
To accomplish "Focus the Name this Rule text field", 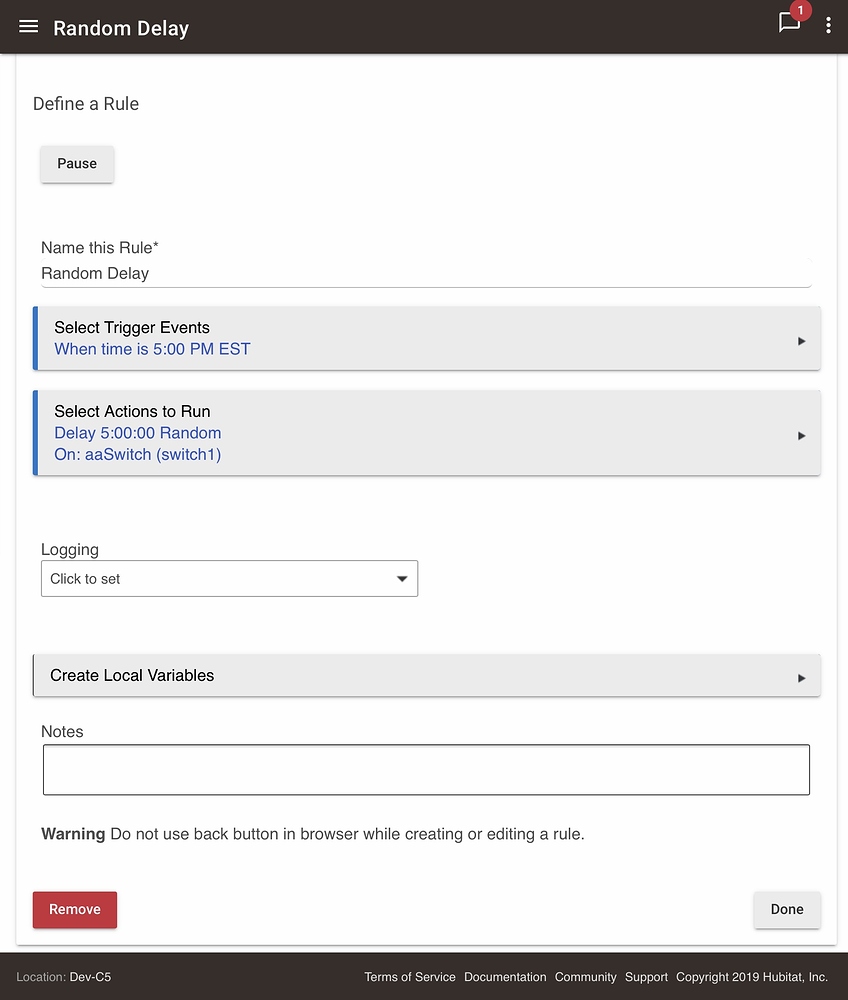I will pyautogui.click(x=425, y=273).
